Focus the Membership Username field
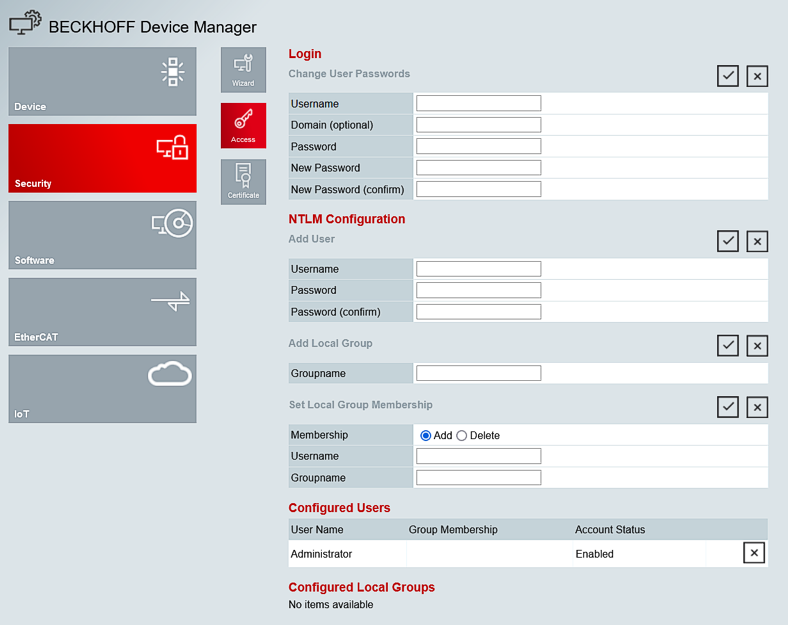The height and width of the screenshot is (625, 788). tap(478, 456)
